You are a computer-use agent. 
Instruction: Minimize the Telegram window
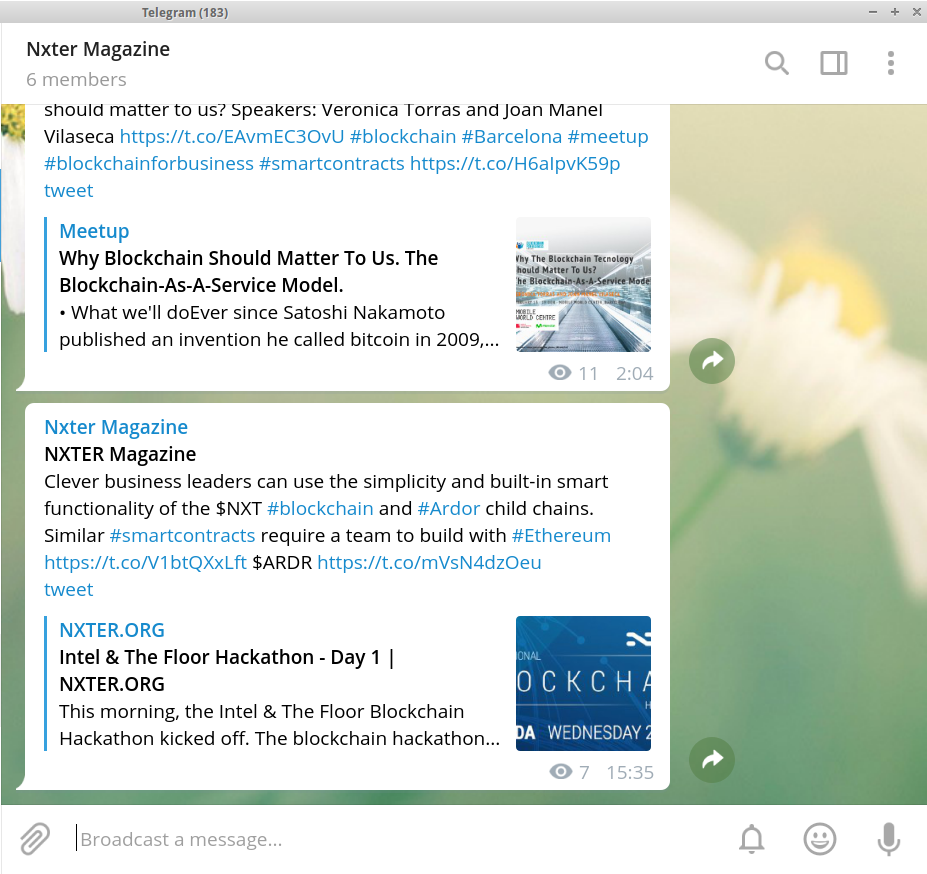[x=873, y=12]
